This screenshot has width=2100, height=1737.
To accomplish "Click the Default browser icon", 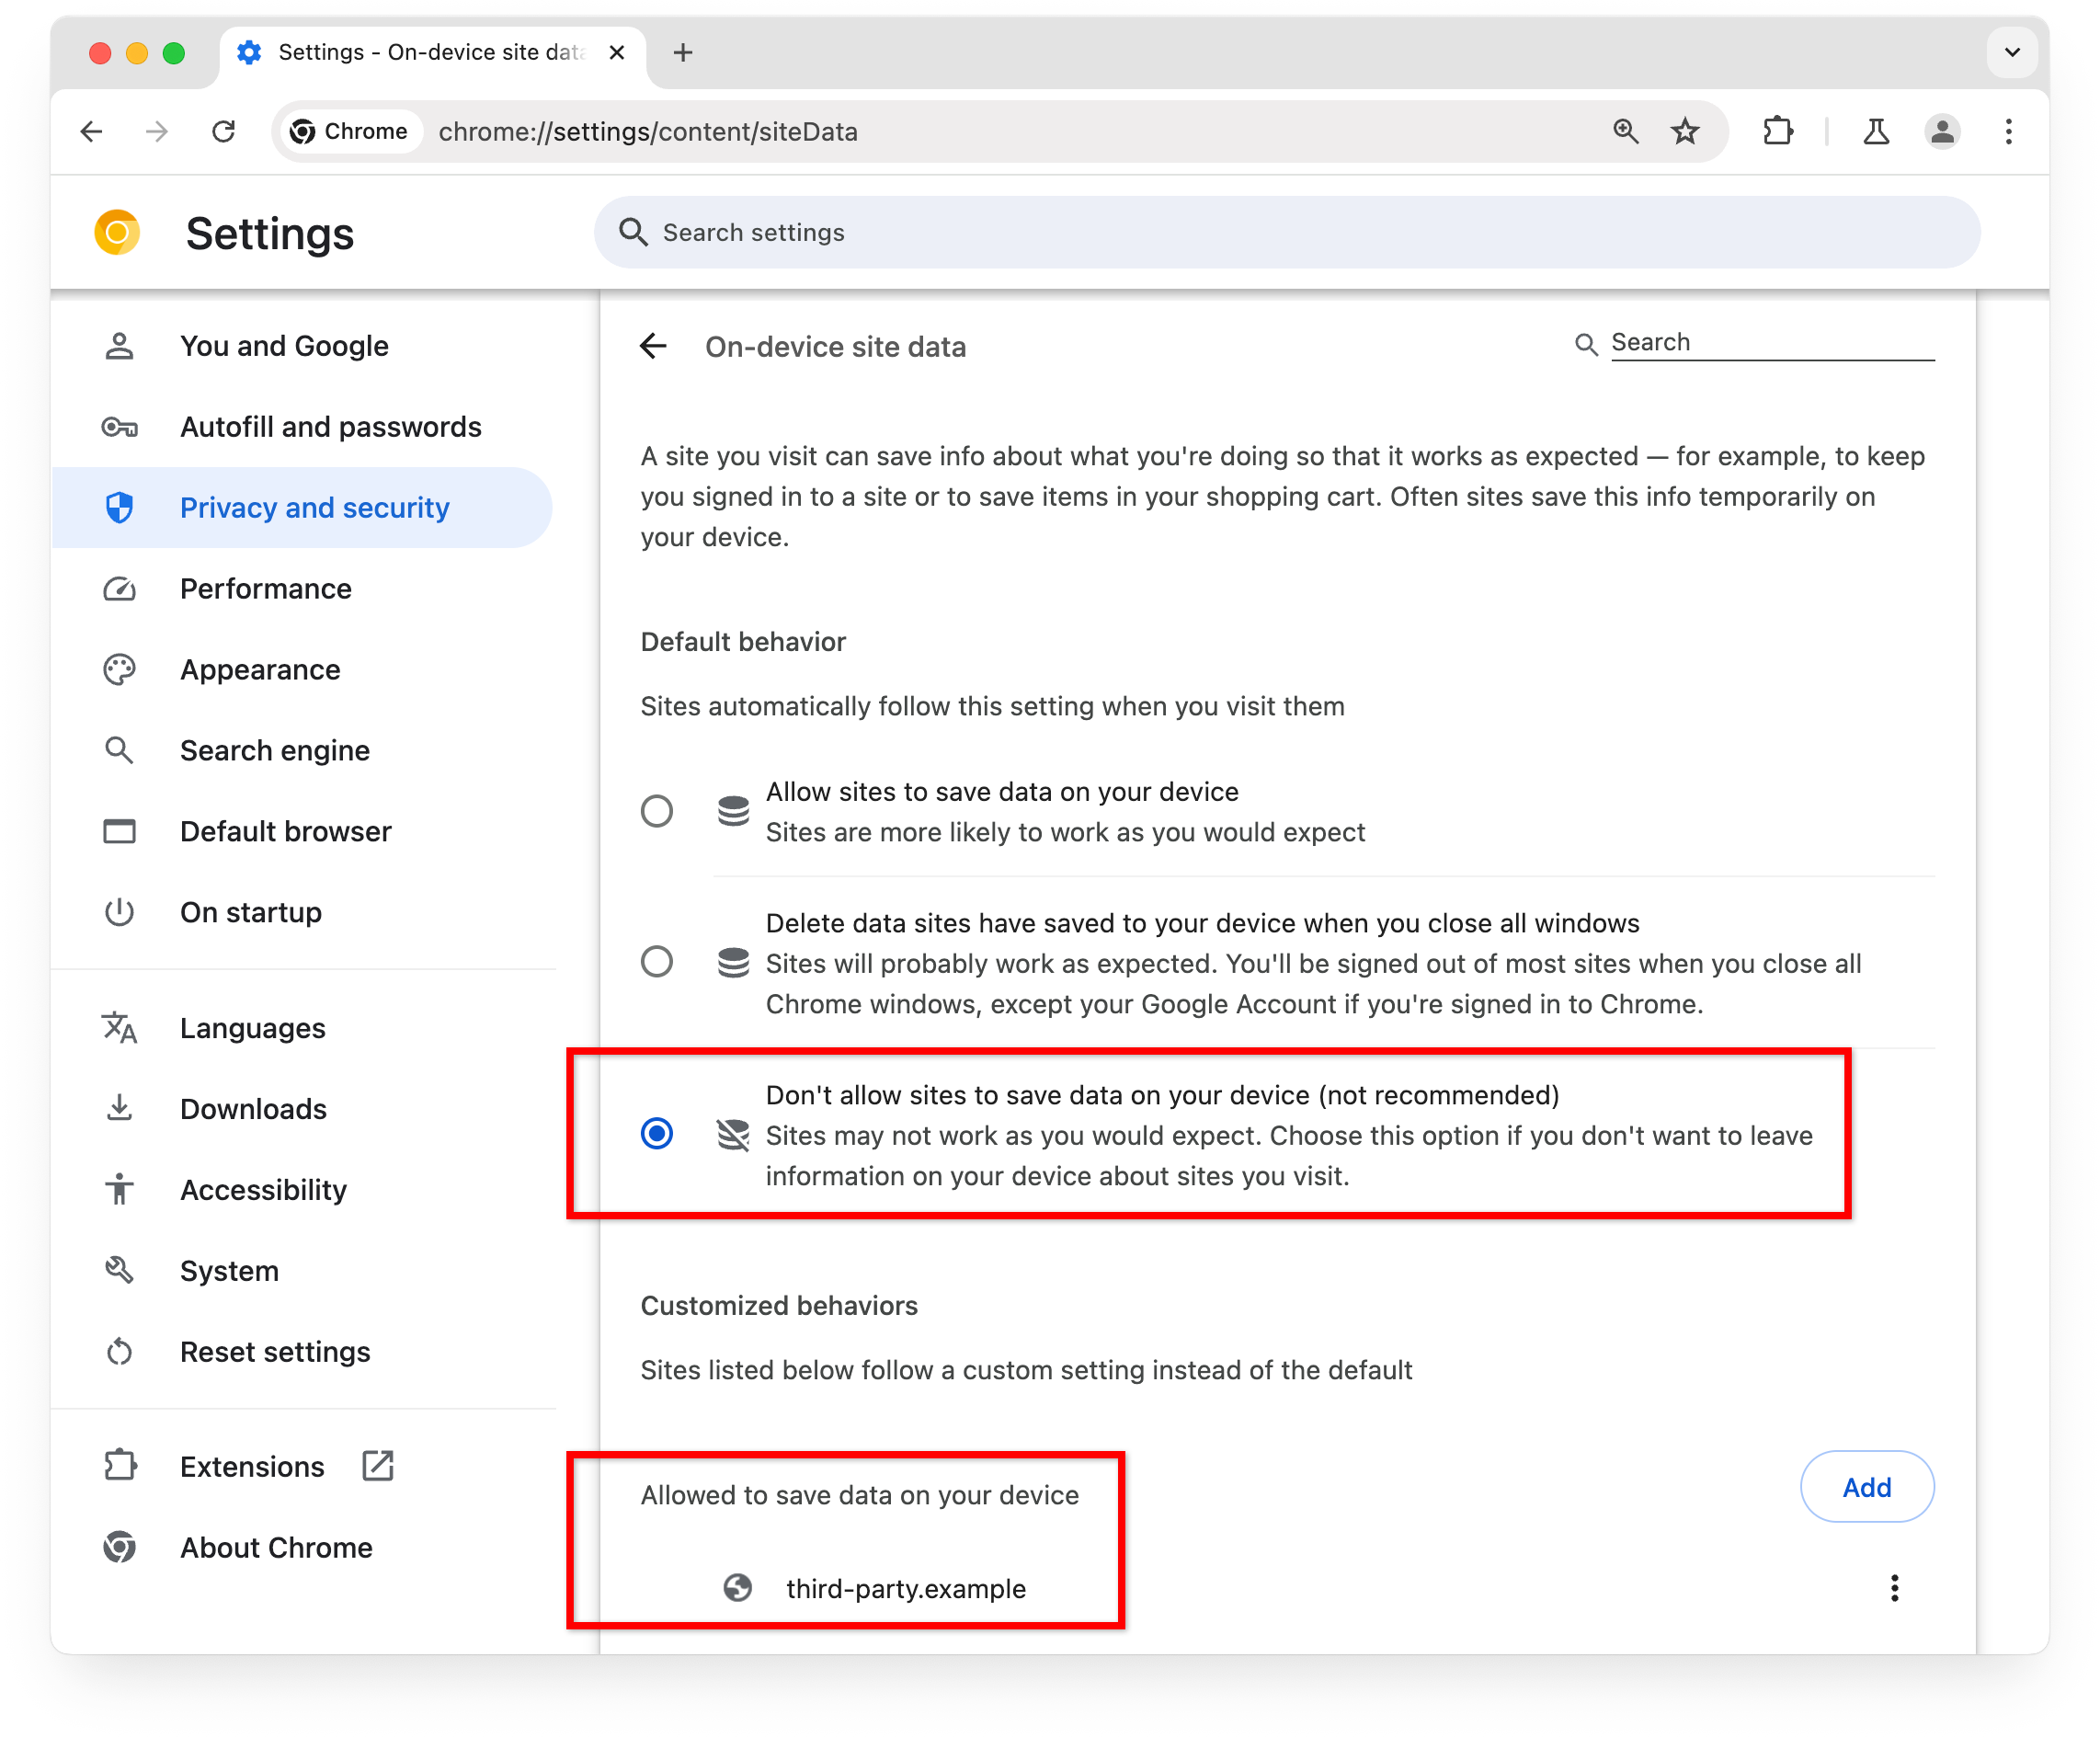I will [x=119, y=832].
